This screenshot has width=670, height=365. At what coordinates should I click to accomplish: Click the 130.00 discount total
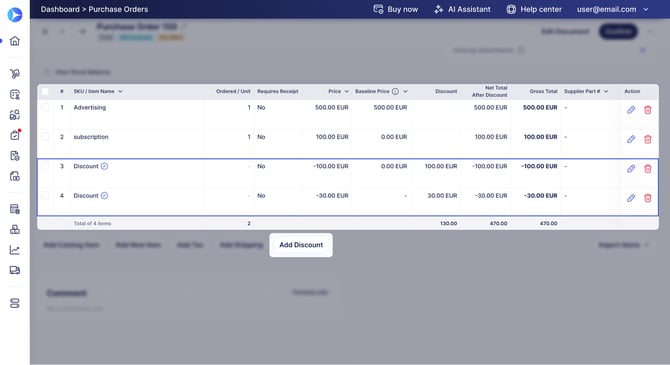click(x=448, y=223)
